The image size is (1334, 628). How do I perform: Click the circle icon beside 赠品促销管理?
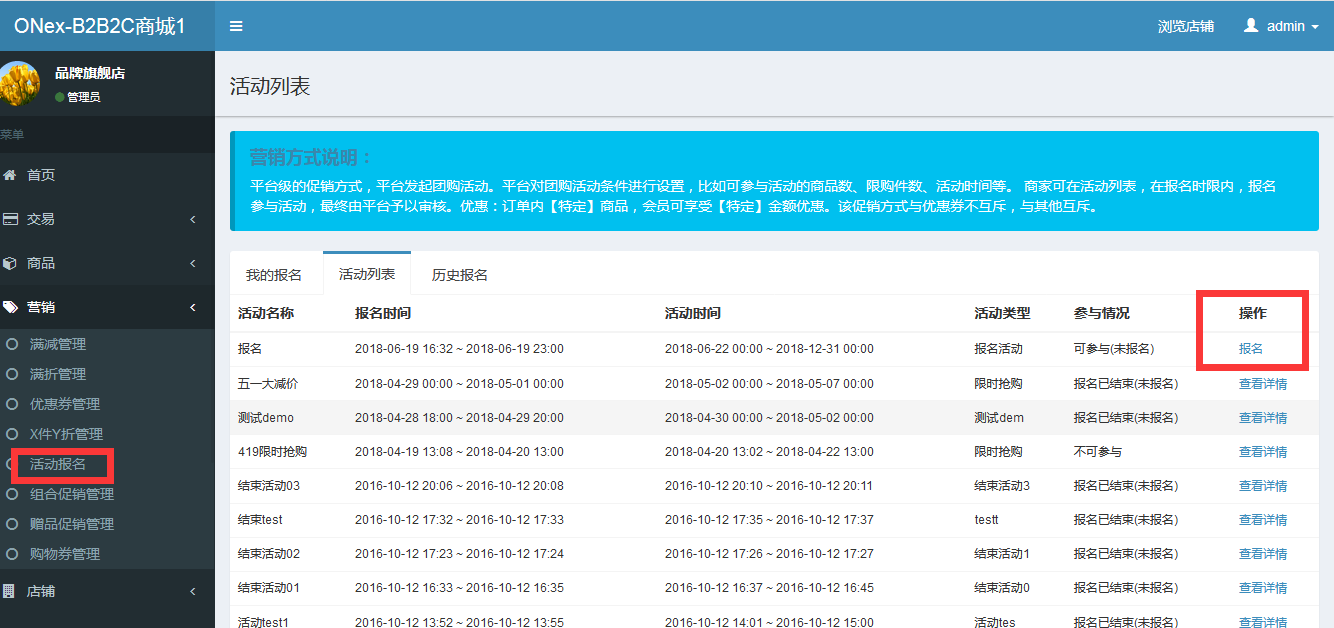(12, 524)
